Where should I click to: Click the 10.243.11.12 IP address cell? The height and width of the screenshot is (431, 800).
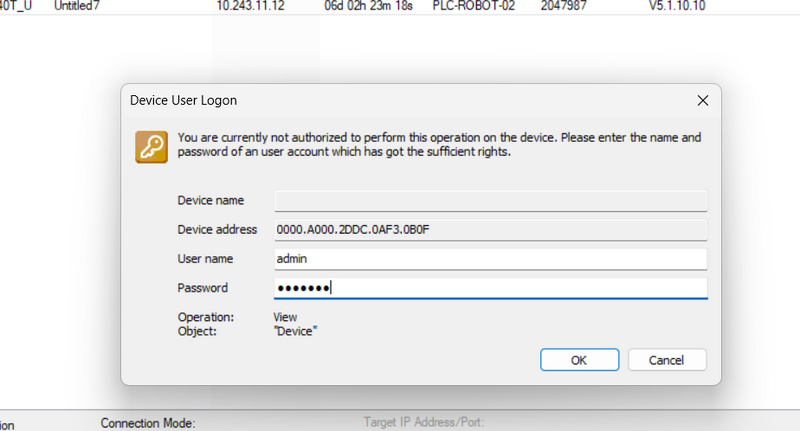click(x=249, y=5)
